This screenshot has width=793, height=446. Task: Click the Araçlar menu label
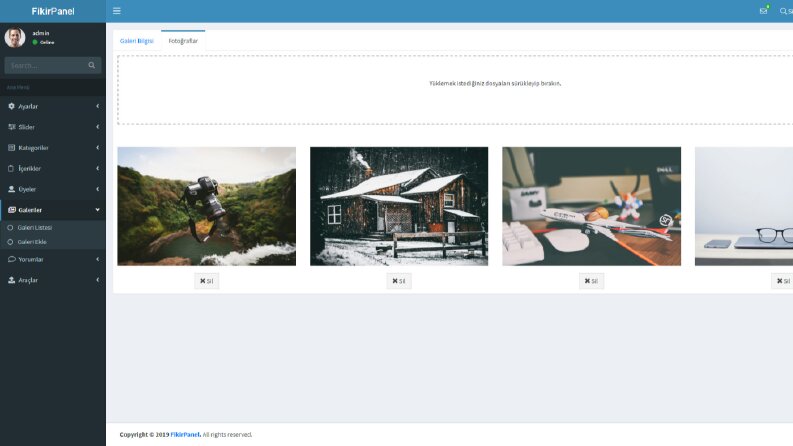28,280
